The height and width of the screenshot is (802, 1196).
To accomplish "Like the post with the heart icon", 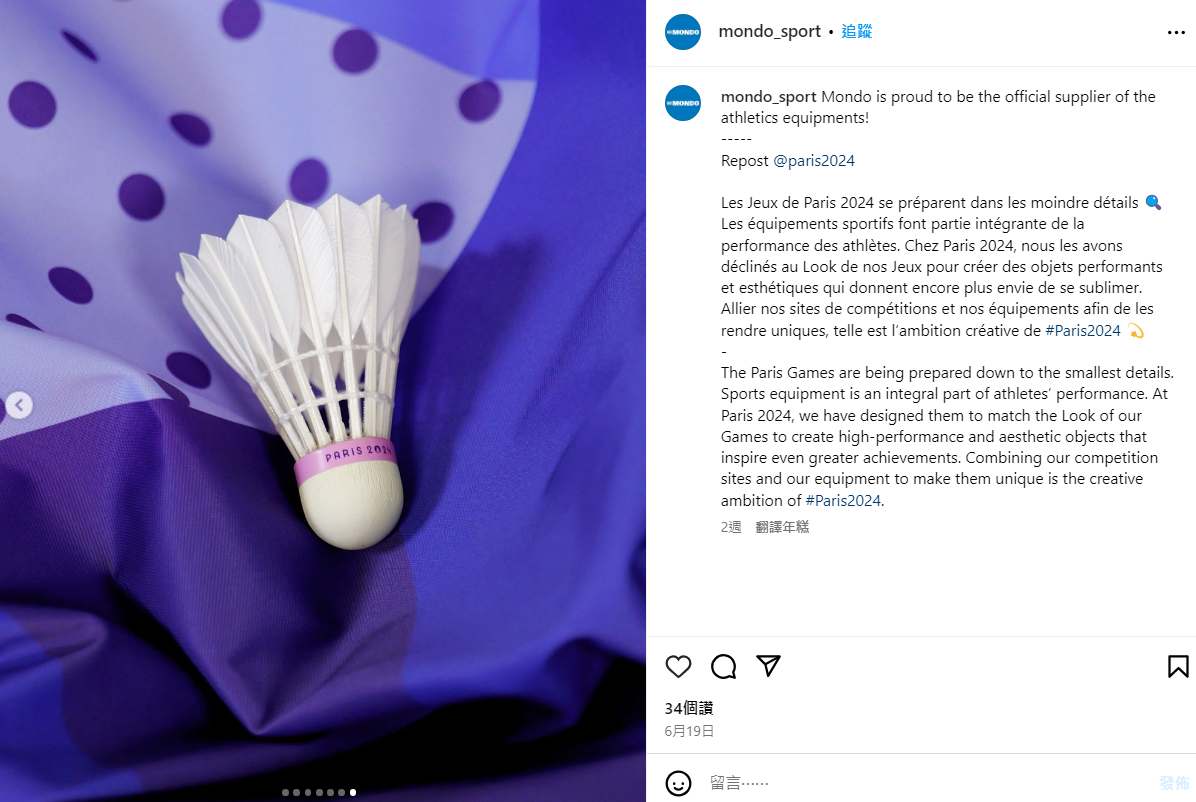I will point(678,666).
